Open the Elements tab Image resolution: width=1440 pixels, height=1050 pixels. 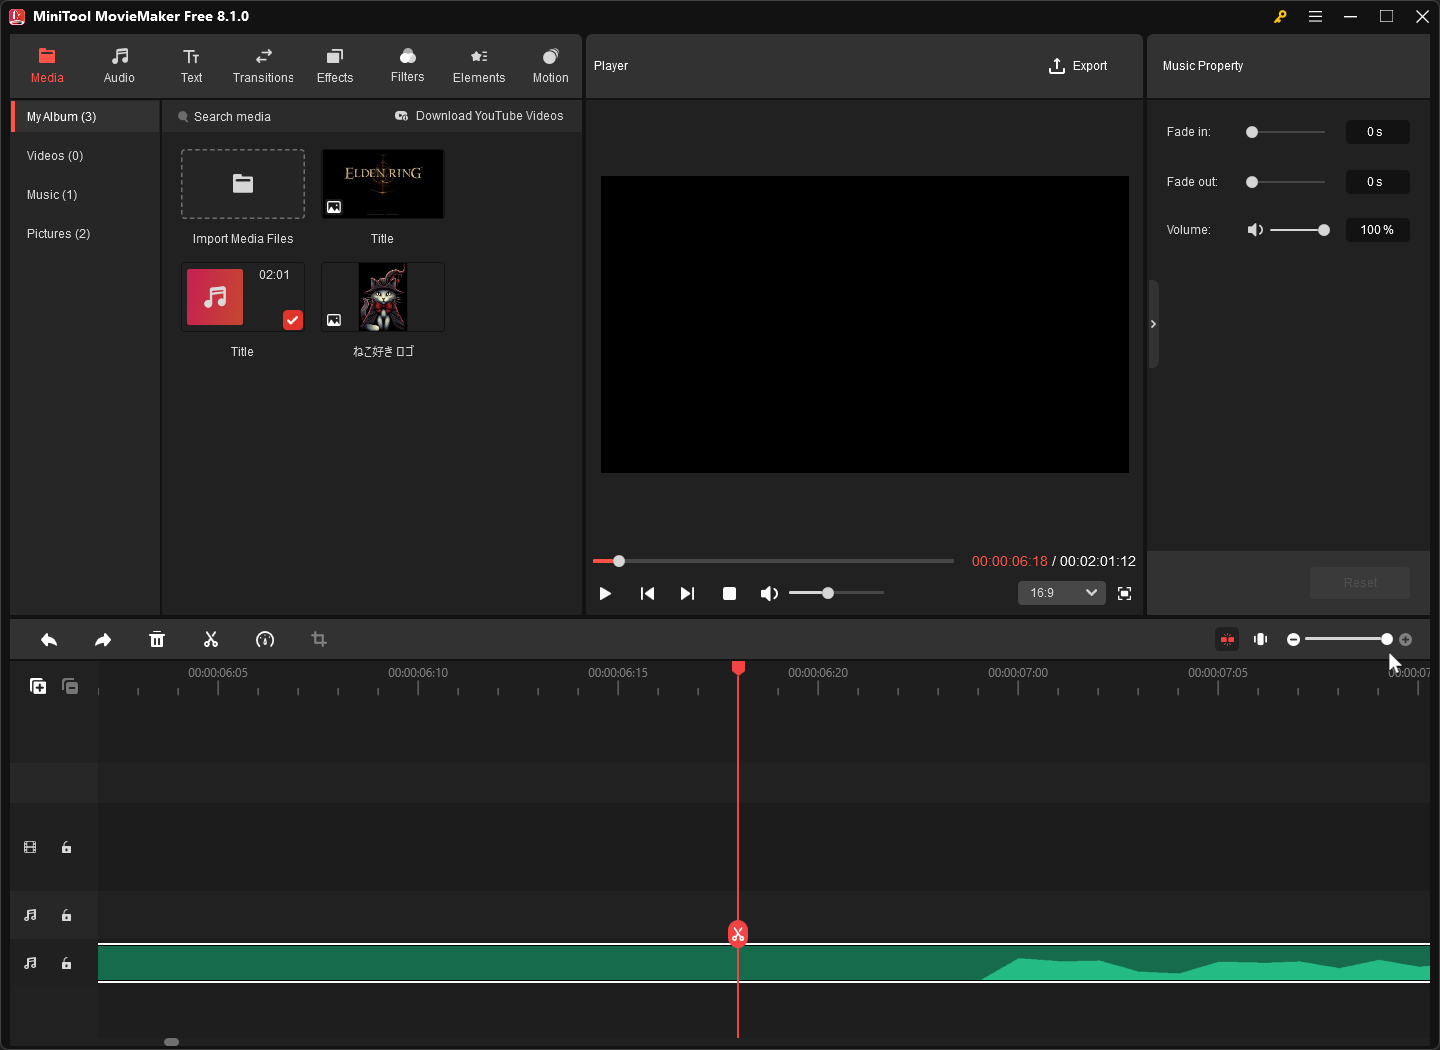[x=479, y=66]
